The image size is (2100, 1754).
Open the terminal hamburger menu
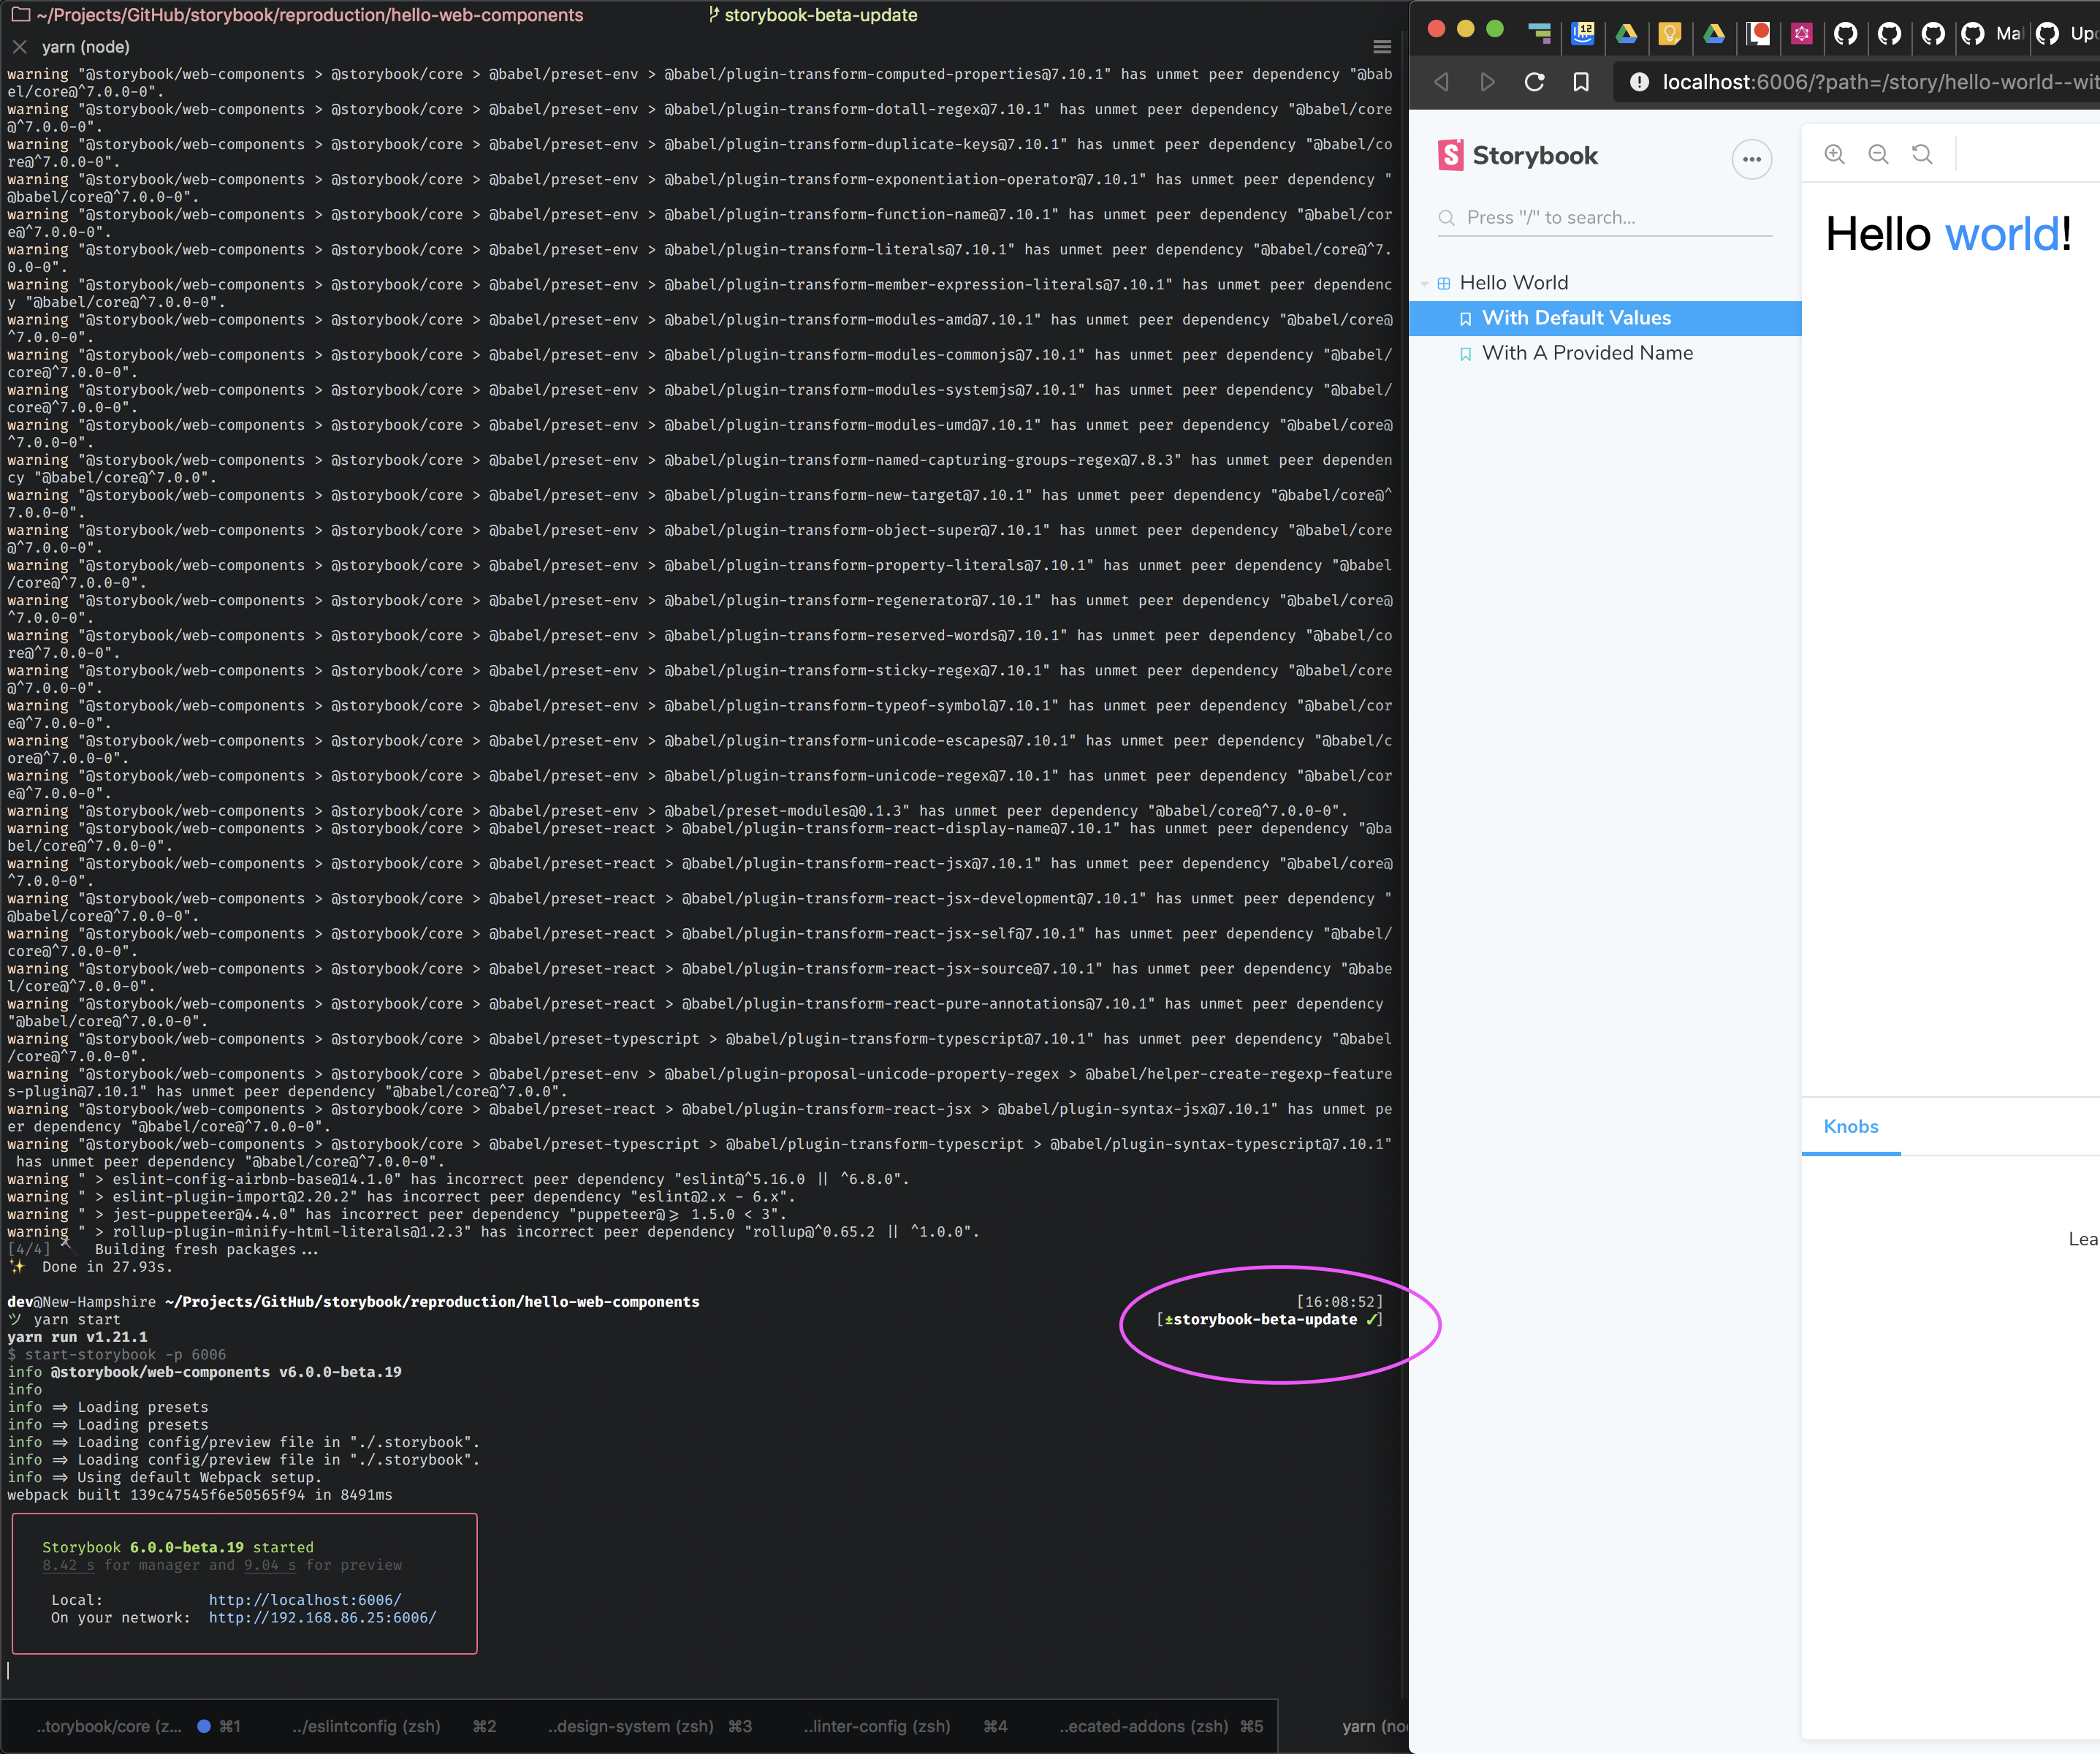pos(1382,46)
